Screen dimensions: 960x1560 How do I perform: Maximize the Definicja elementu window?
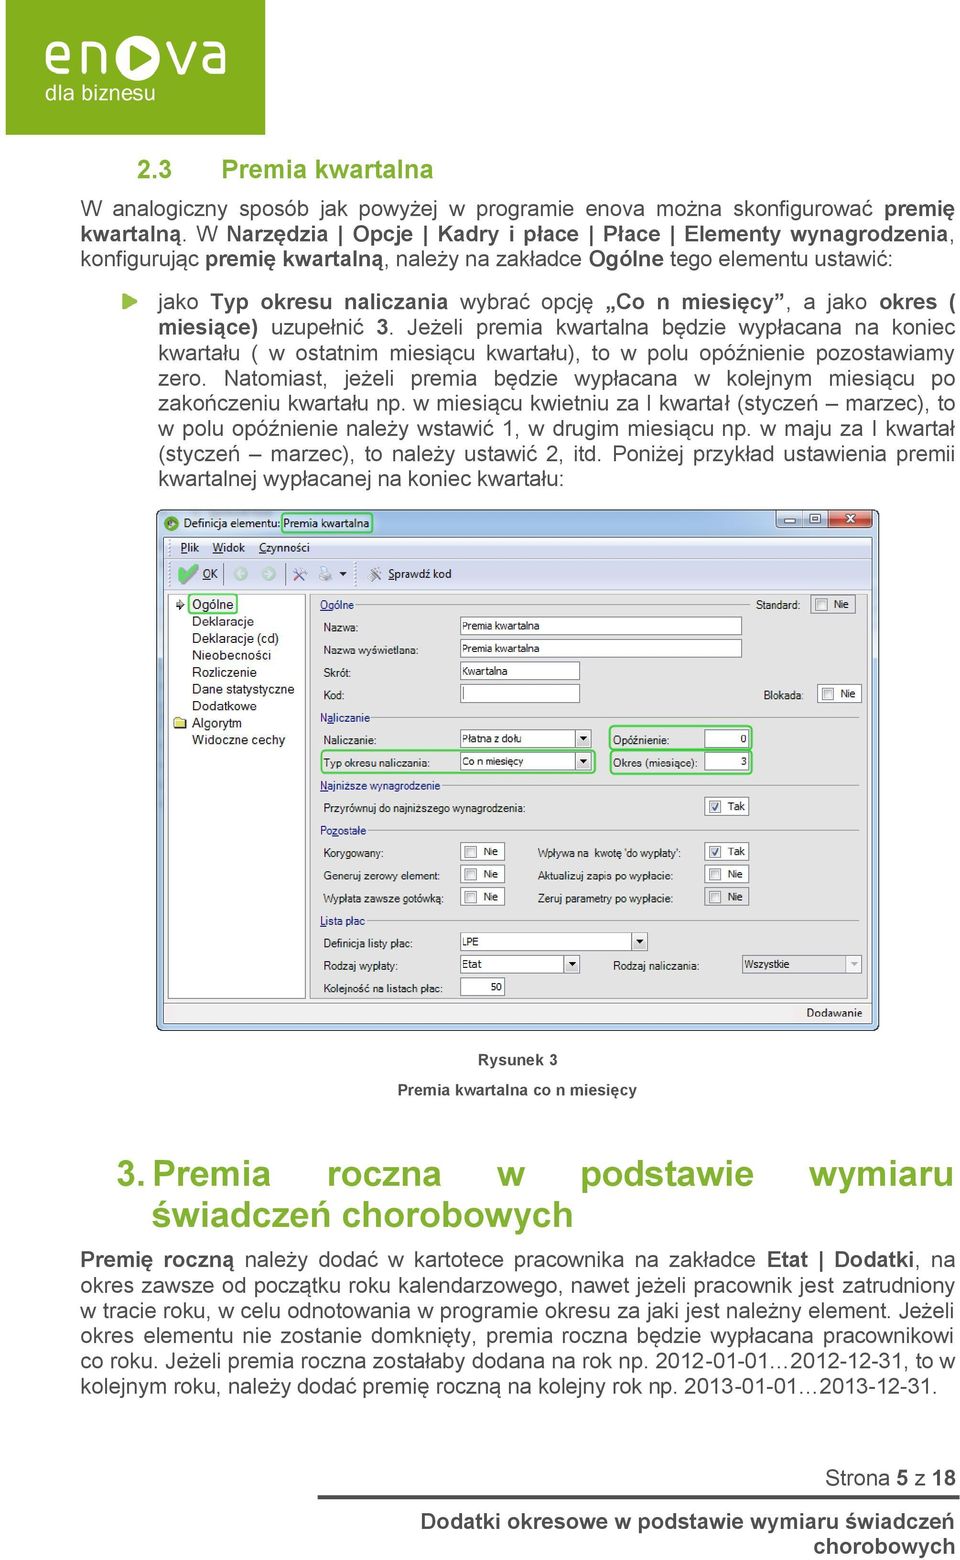[x=815, y=519]
